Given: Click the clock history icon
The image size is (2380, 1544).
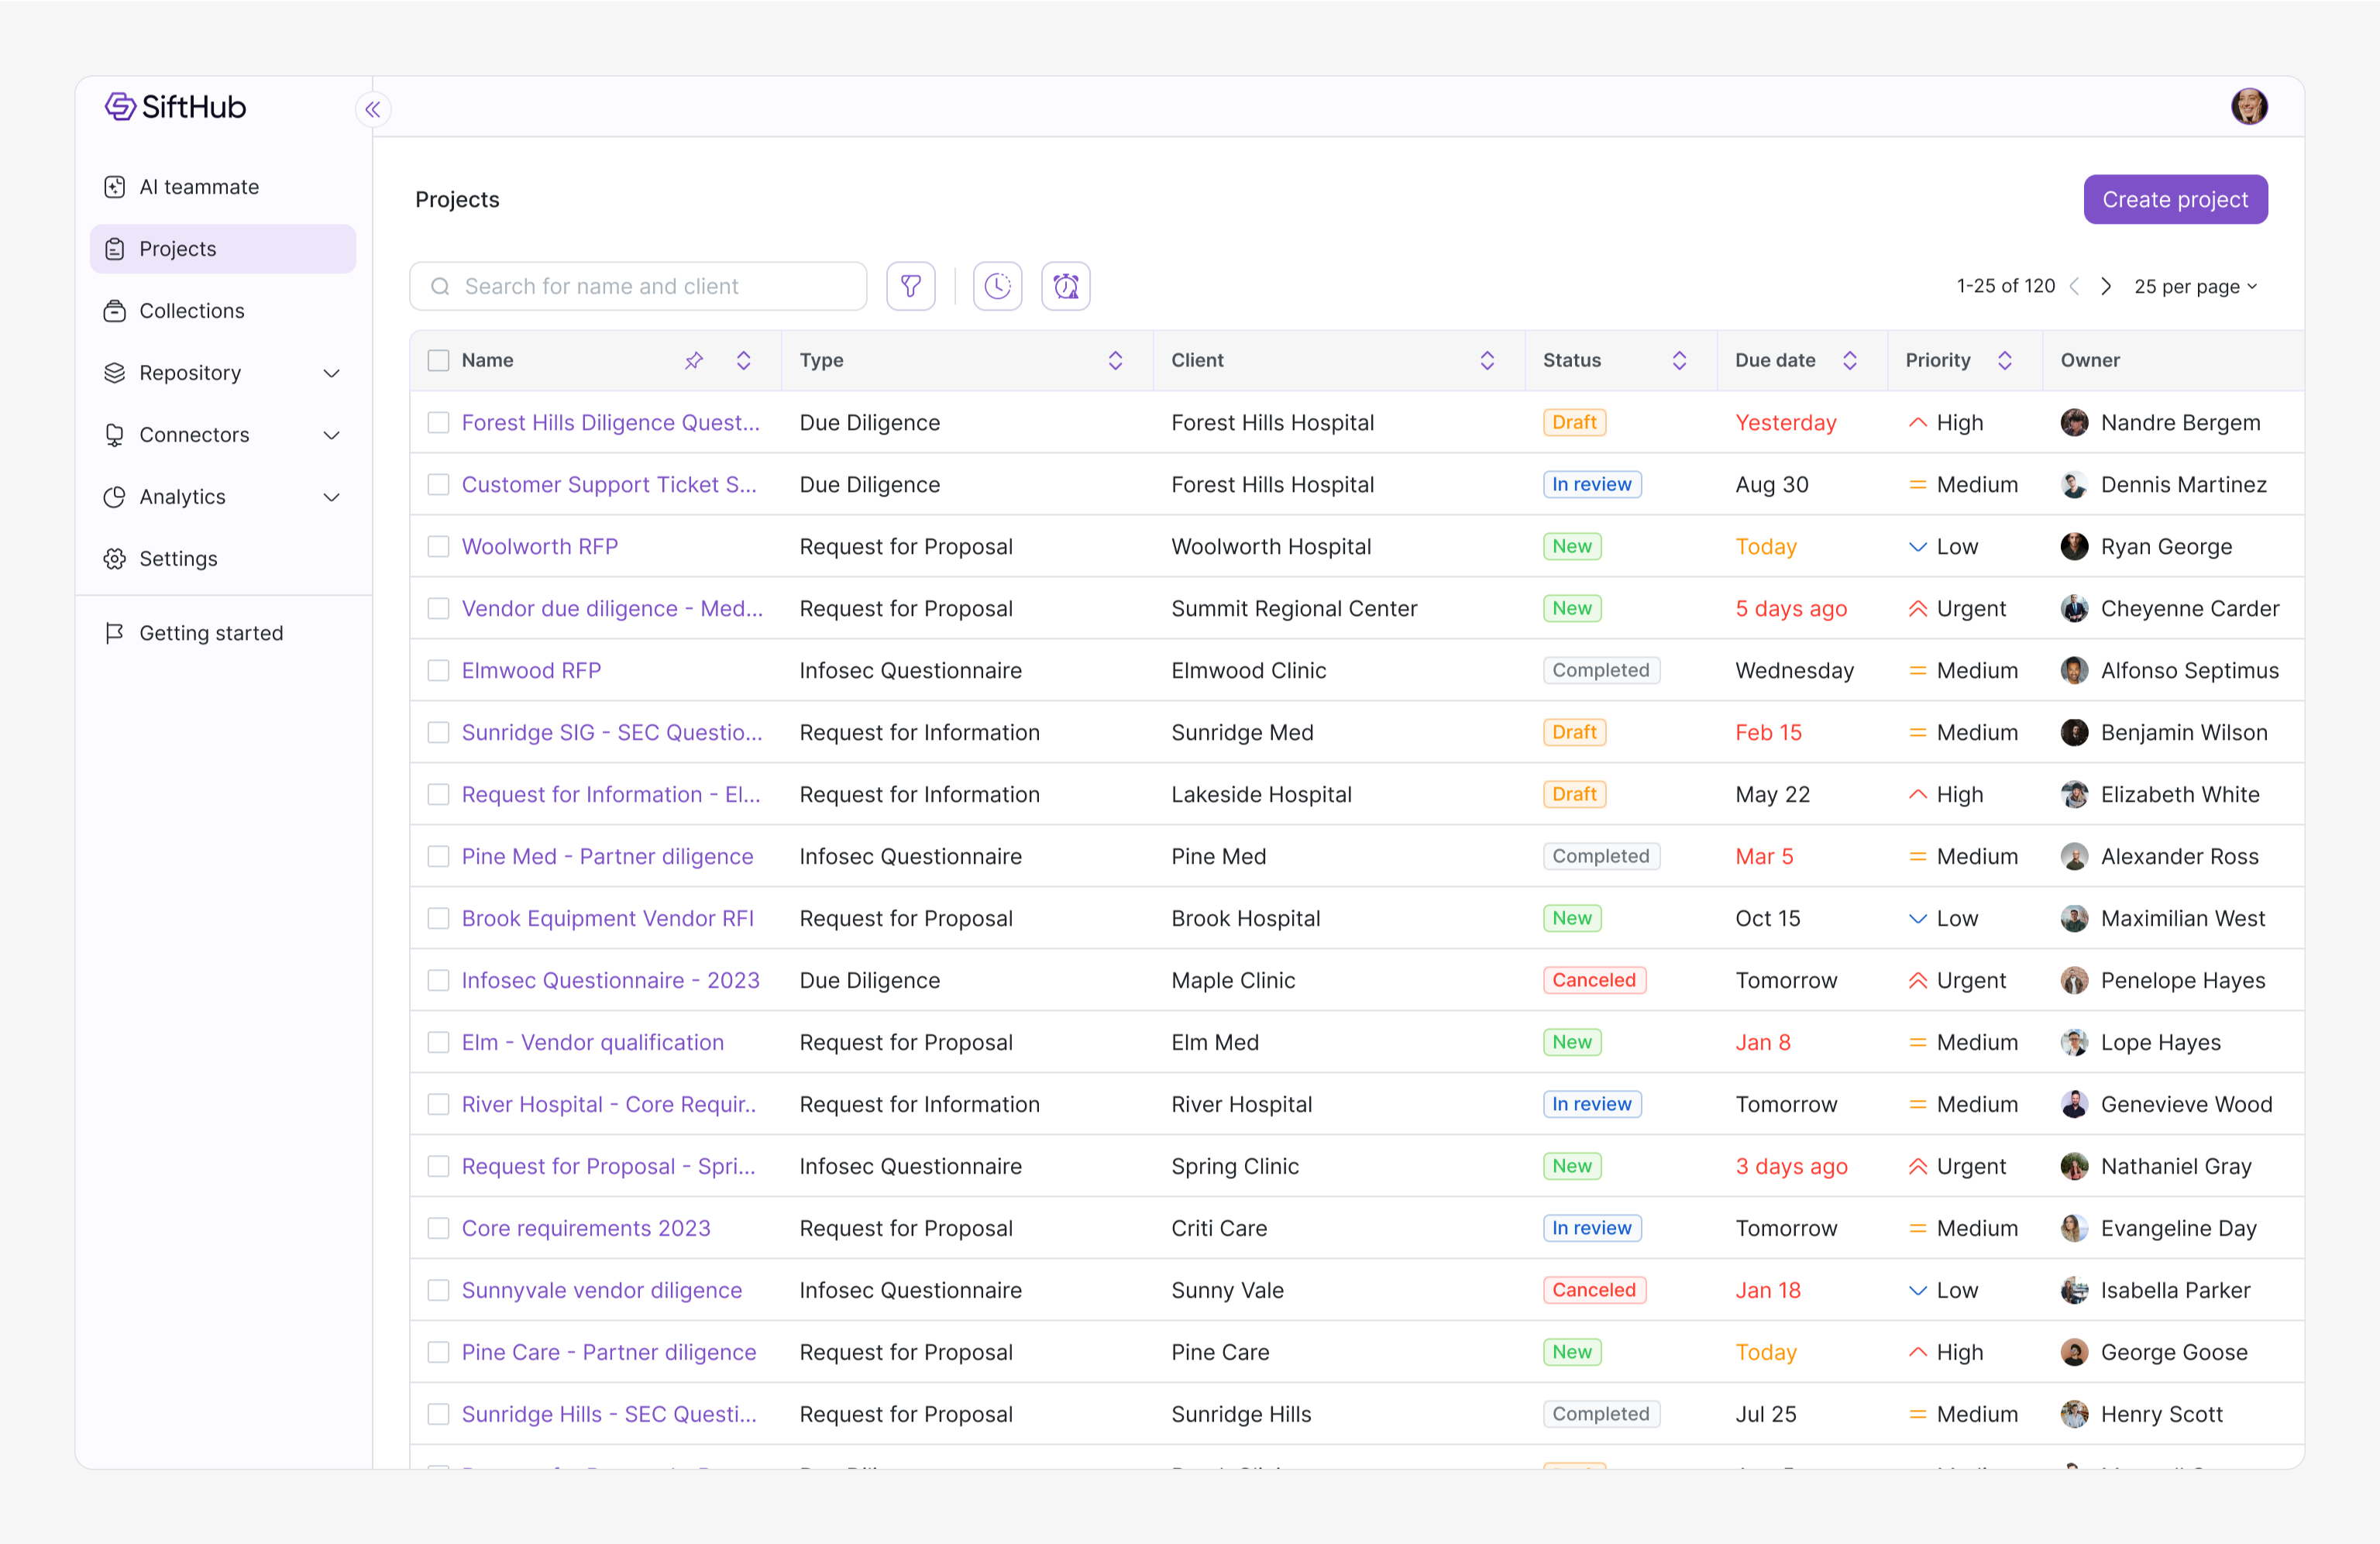Looking at the screenshot, I should (997, 286).
